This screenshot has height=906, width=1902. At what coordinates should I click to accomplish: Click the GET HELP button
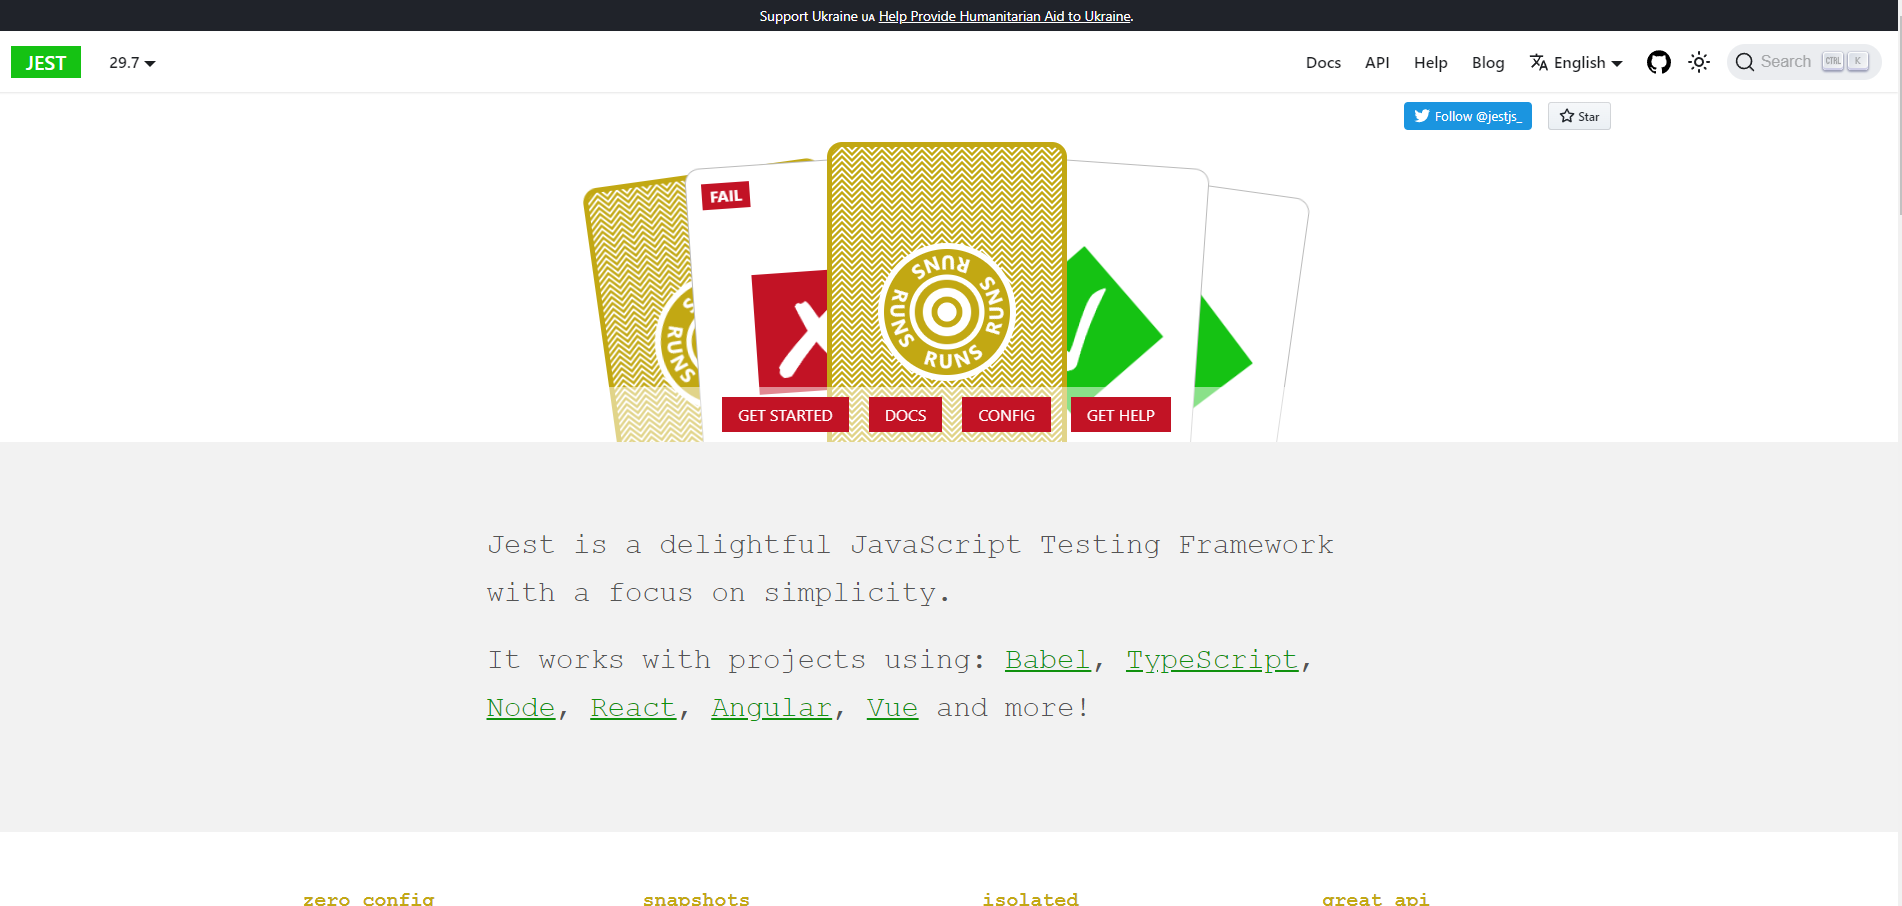[1120, 415]
